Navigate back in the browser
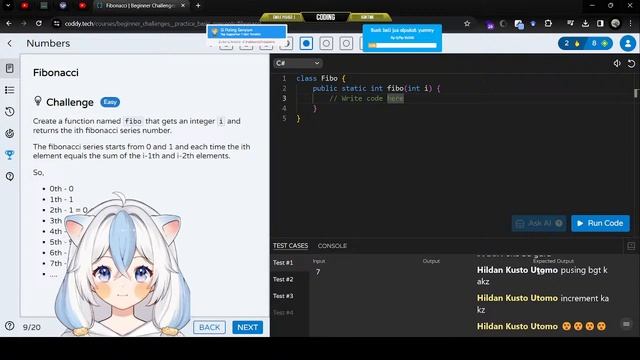This screenshot has width=640, height=360. pos(9,24)
